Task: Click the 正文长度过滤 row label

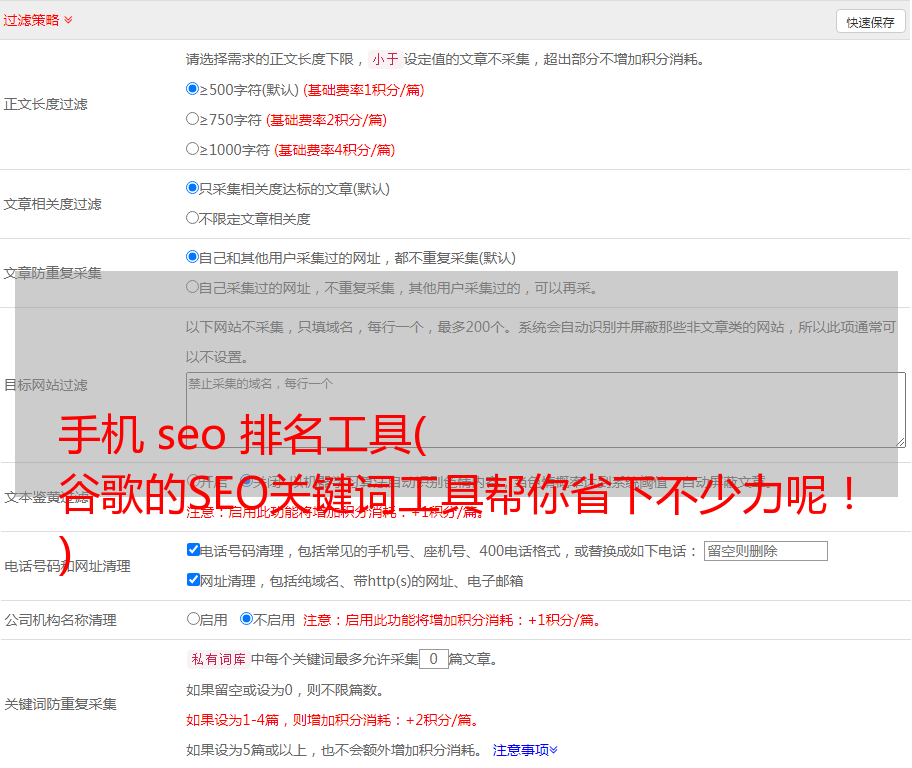Action: 45,104
